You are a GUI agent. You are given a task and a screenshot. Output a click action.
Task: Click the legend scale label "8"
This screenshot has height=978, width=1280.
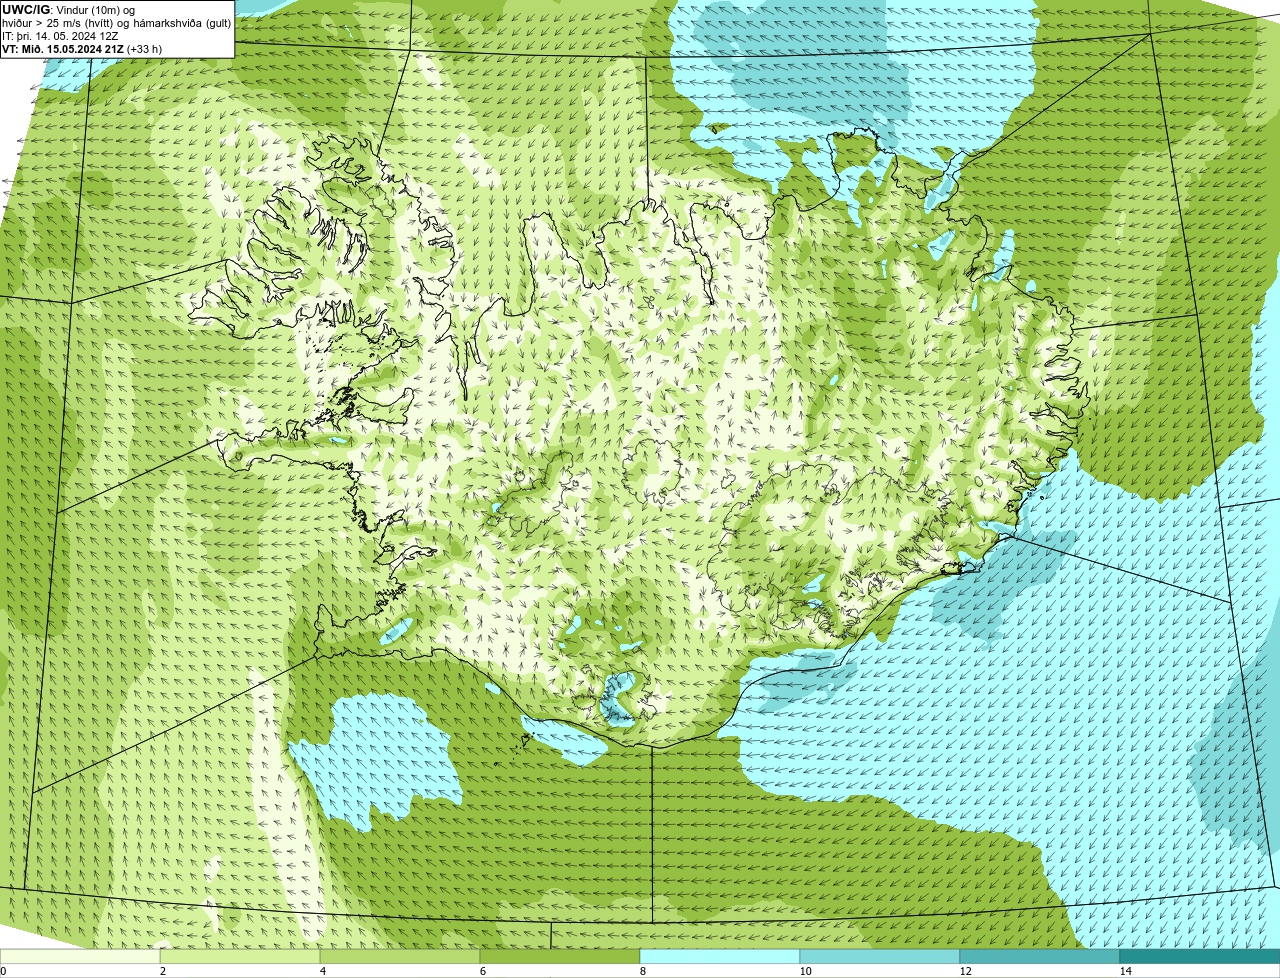pos(642,971)
